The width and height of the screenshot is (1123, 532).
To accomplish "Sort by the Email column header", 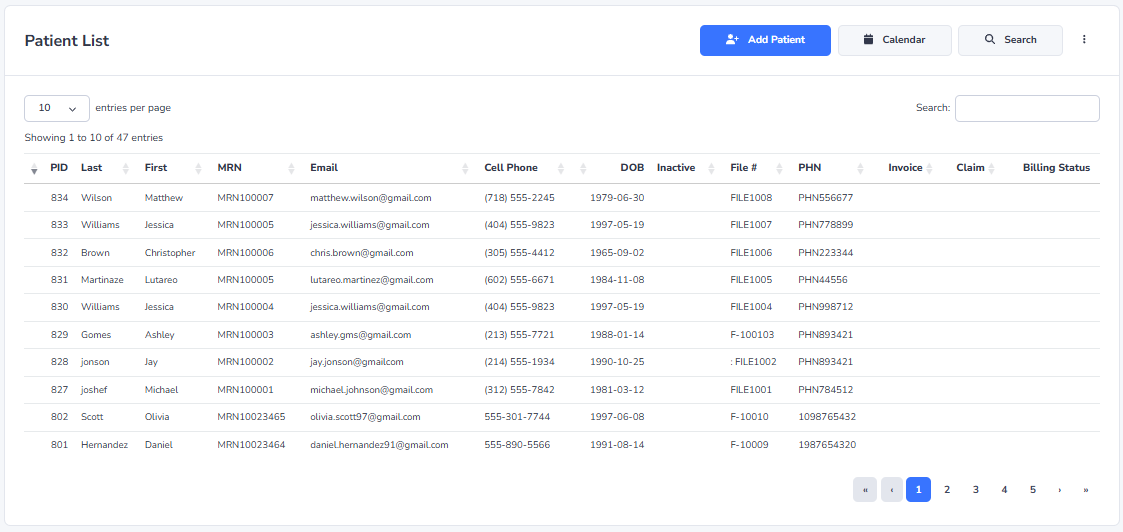I will coord(324,168).
